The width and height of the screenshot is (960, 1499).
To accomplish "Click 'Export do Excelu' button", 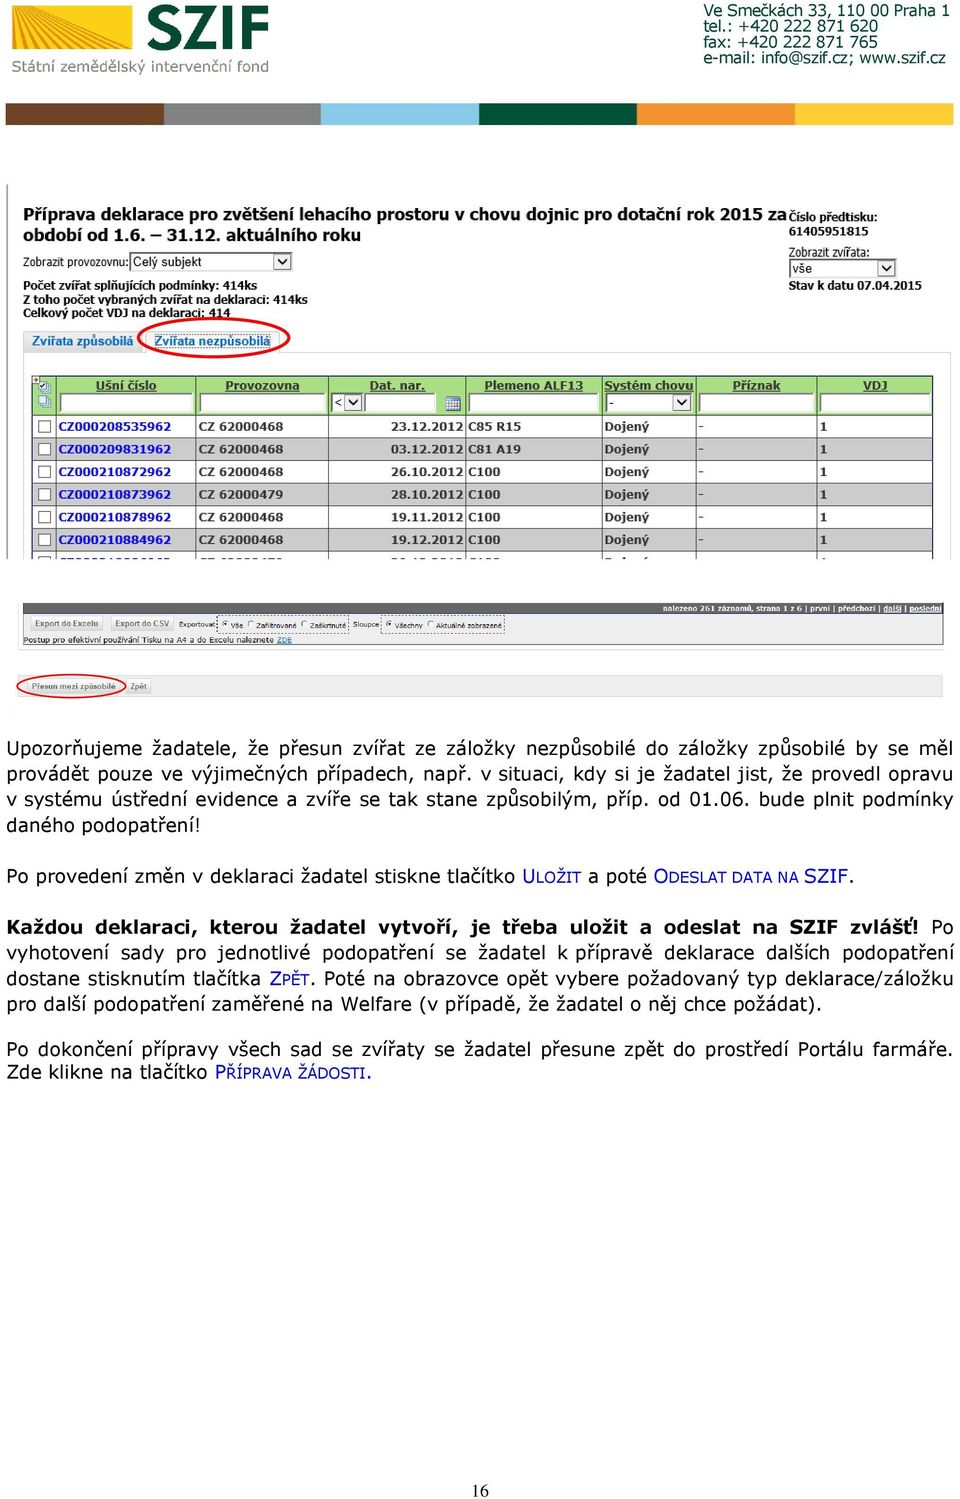I will pyautogui.click(x=67, y=624).
